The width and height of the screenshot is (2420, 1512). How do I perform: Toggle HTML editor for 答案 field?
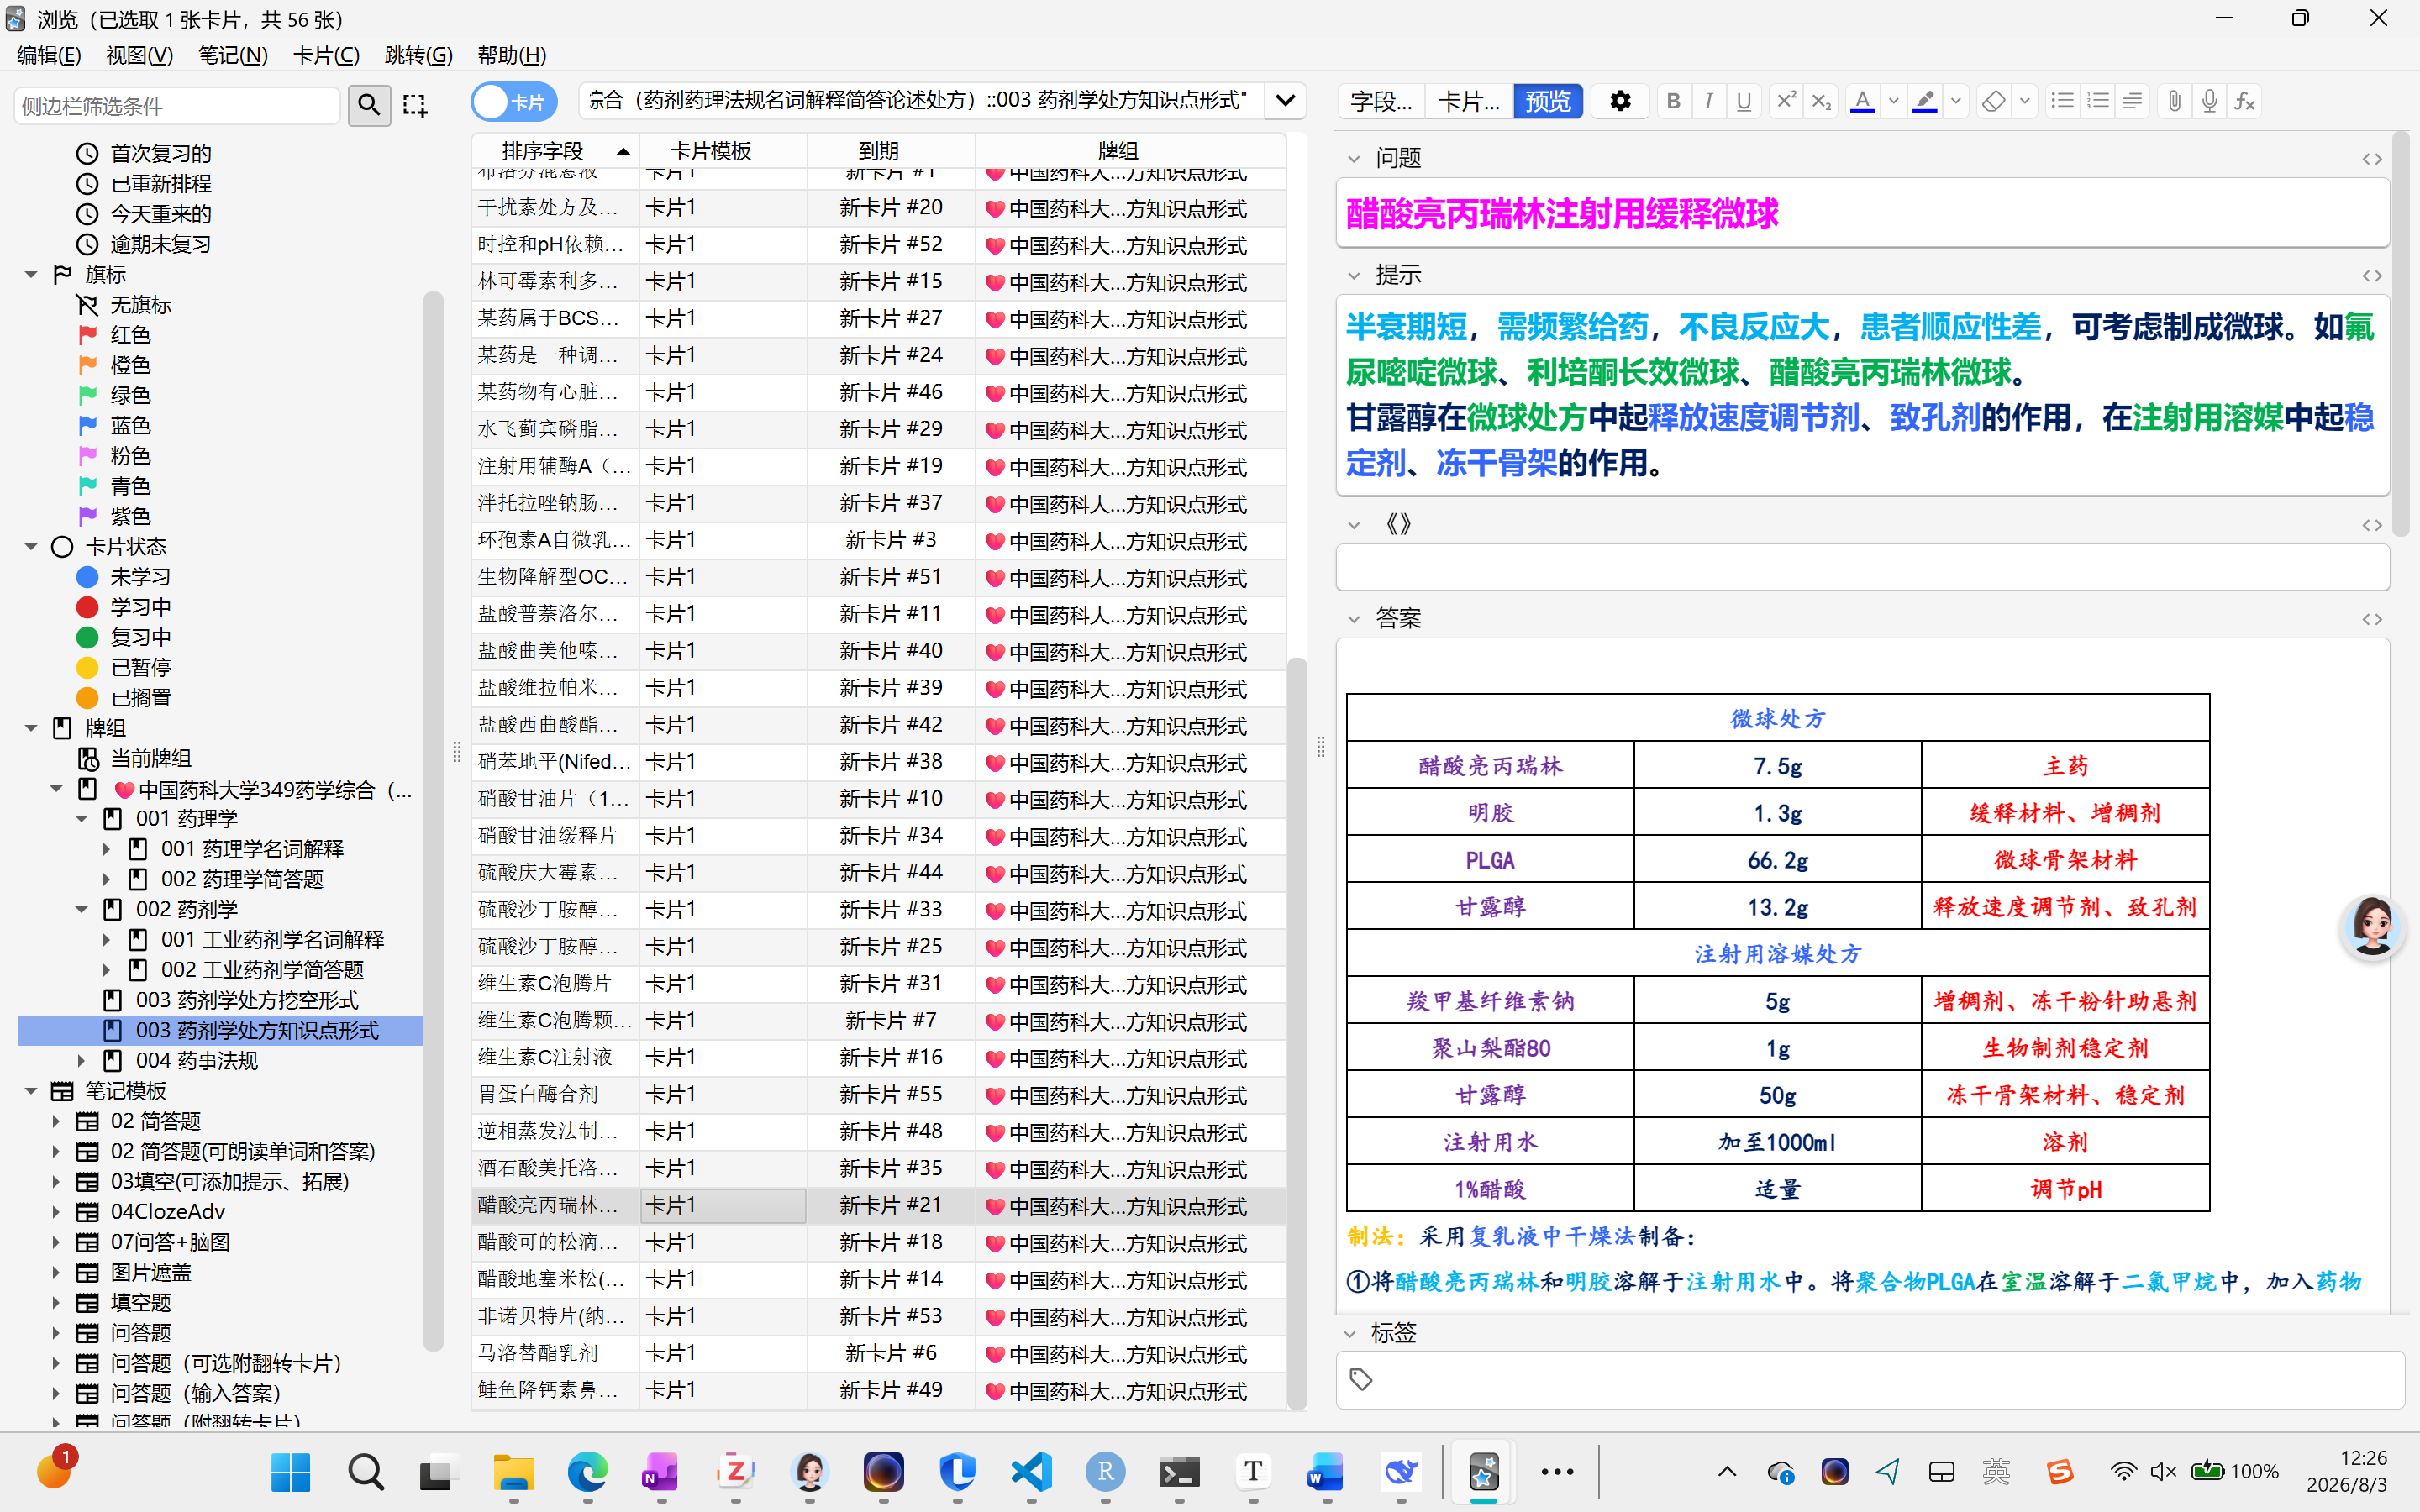point(2372,620)
